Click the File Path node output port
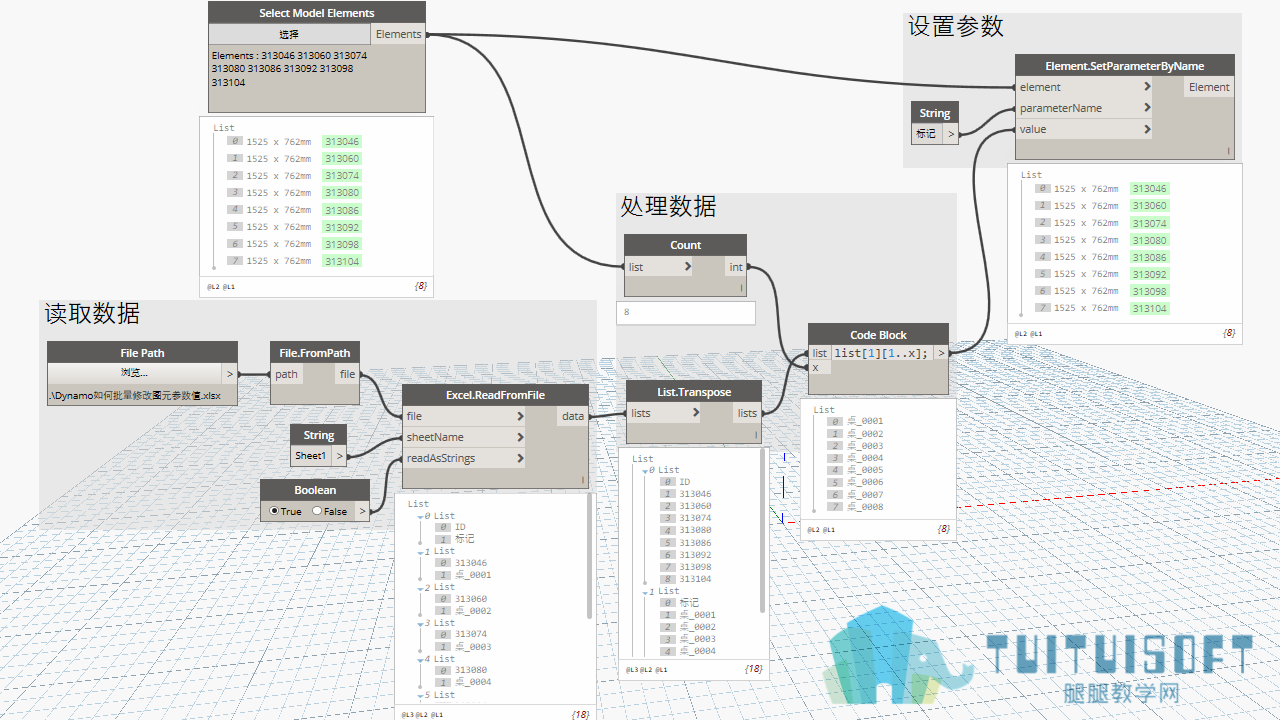This screenshot has height=720, width=1280. [229, 373]
